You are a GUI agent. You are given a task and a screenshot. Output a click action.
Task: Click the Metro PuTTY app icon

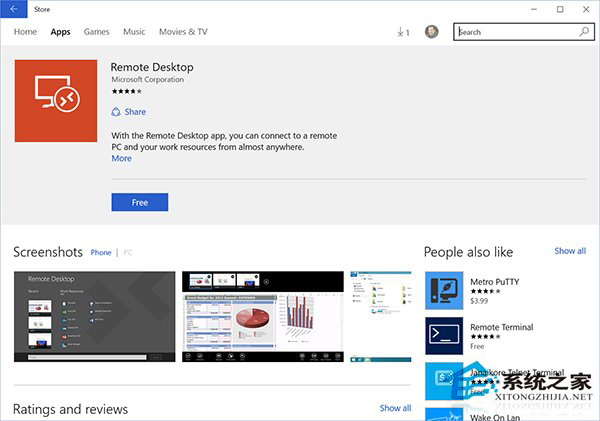(x=444, y=290)
